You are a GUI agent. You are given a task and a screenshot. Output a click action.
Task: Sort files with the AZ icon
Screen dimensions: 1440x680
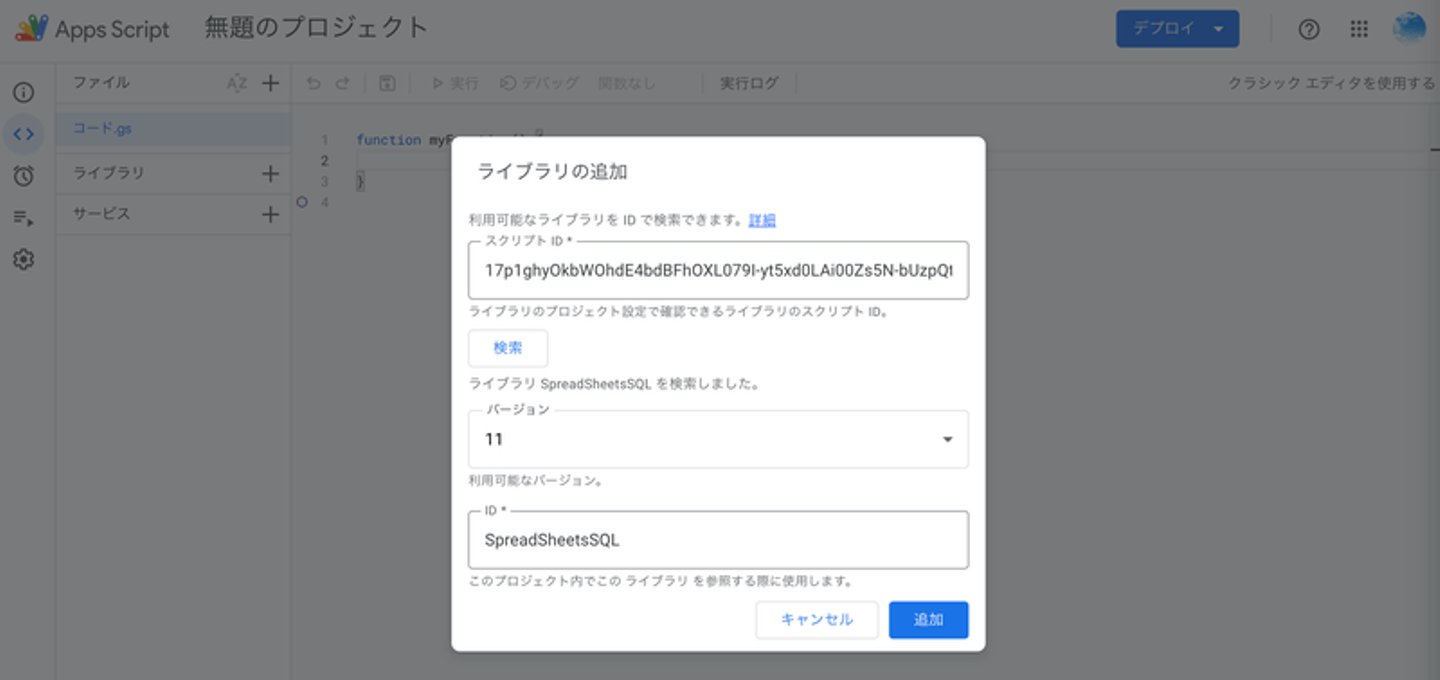click(236, 83)
